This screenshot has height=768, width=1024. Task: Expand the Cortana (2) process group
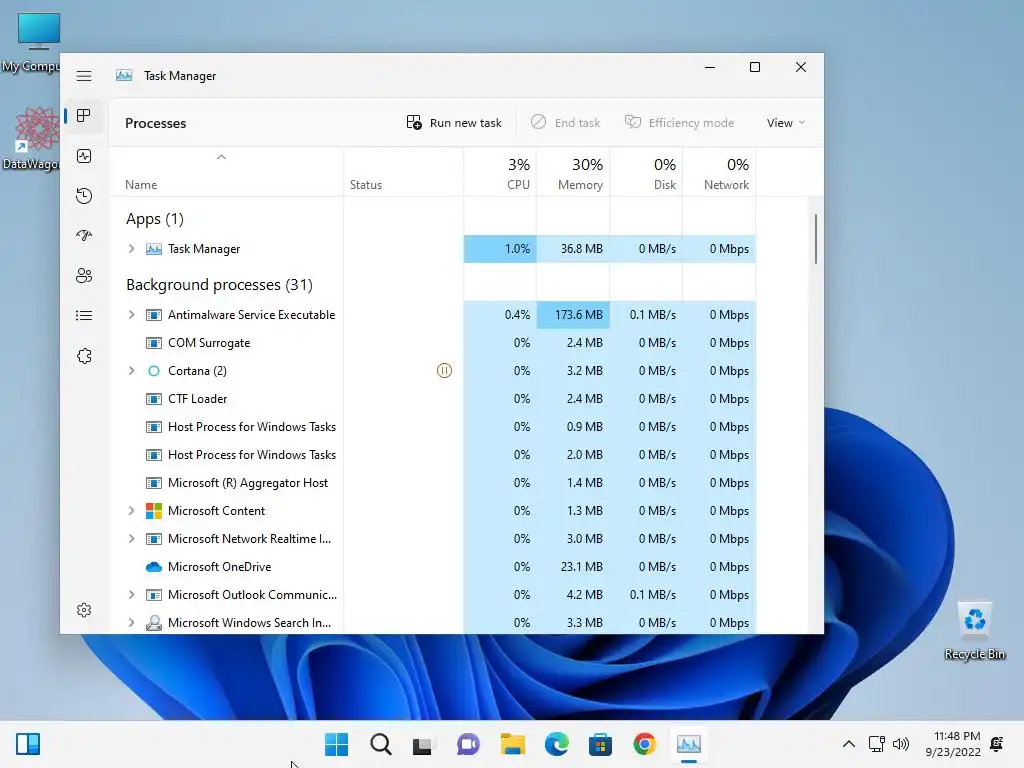(x=131, y=371)
